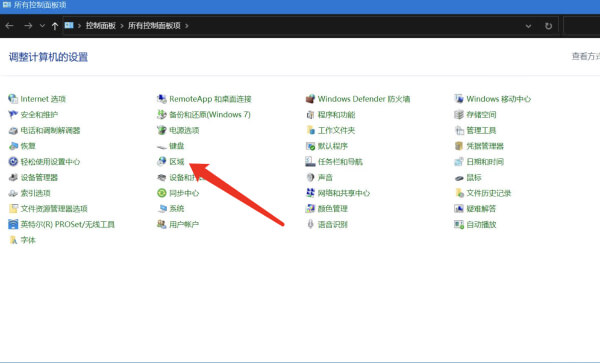
Task: Click the 电源选项 battery icon
Action: (x=162, y=130)
